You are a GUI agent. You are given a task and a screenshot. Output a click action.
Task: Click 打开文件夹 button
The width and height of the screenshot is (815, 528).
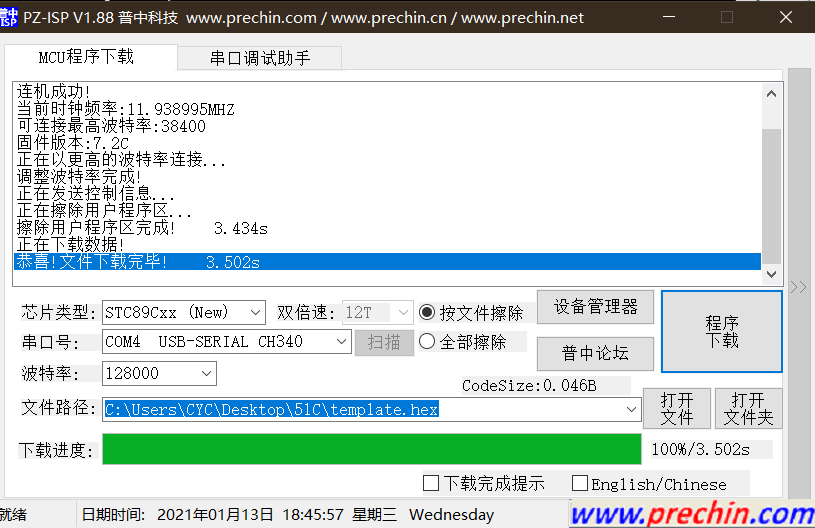748,408
